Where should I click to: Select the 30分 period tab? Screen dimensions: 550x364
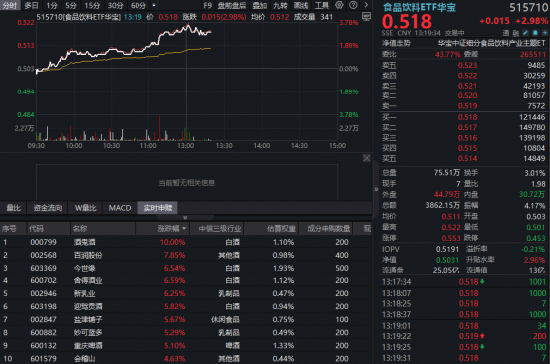tap(115, 5)
